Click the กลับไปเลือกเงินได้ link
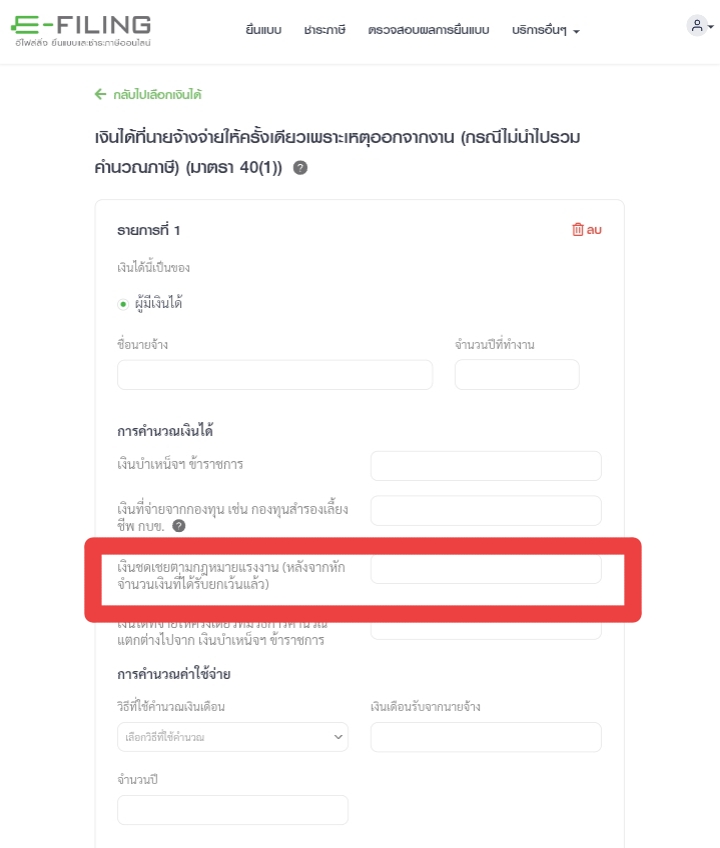The height and width of the screenshot is (848, 720). [x=157, y=95]
